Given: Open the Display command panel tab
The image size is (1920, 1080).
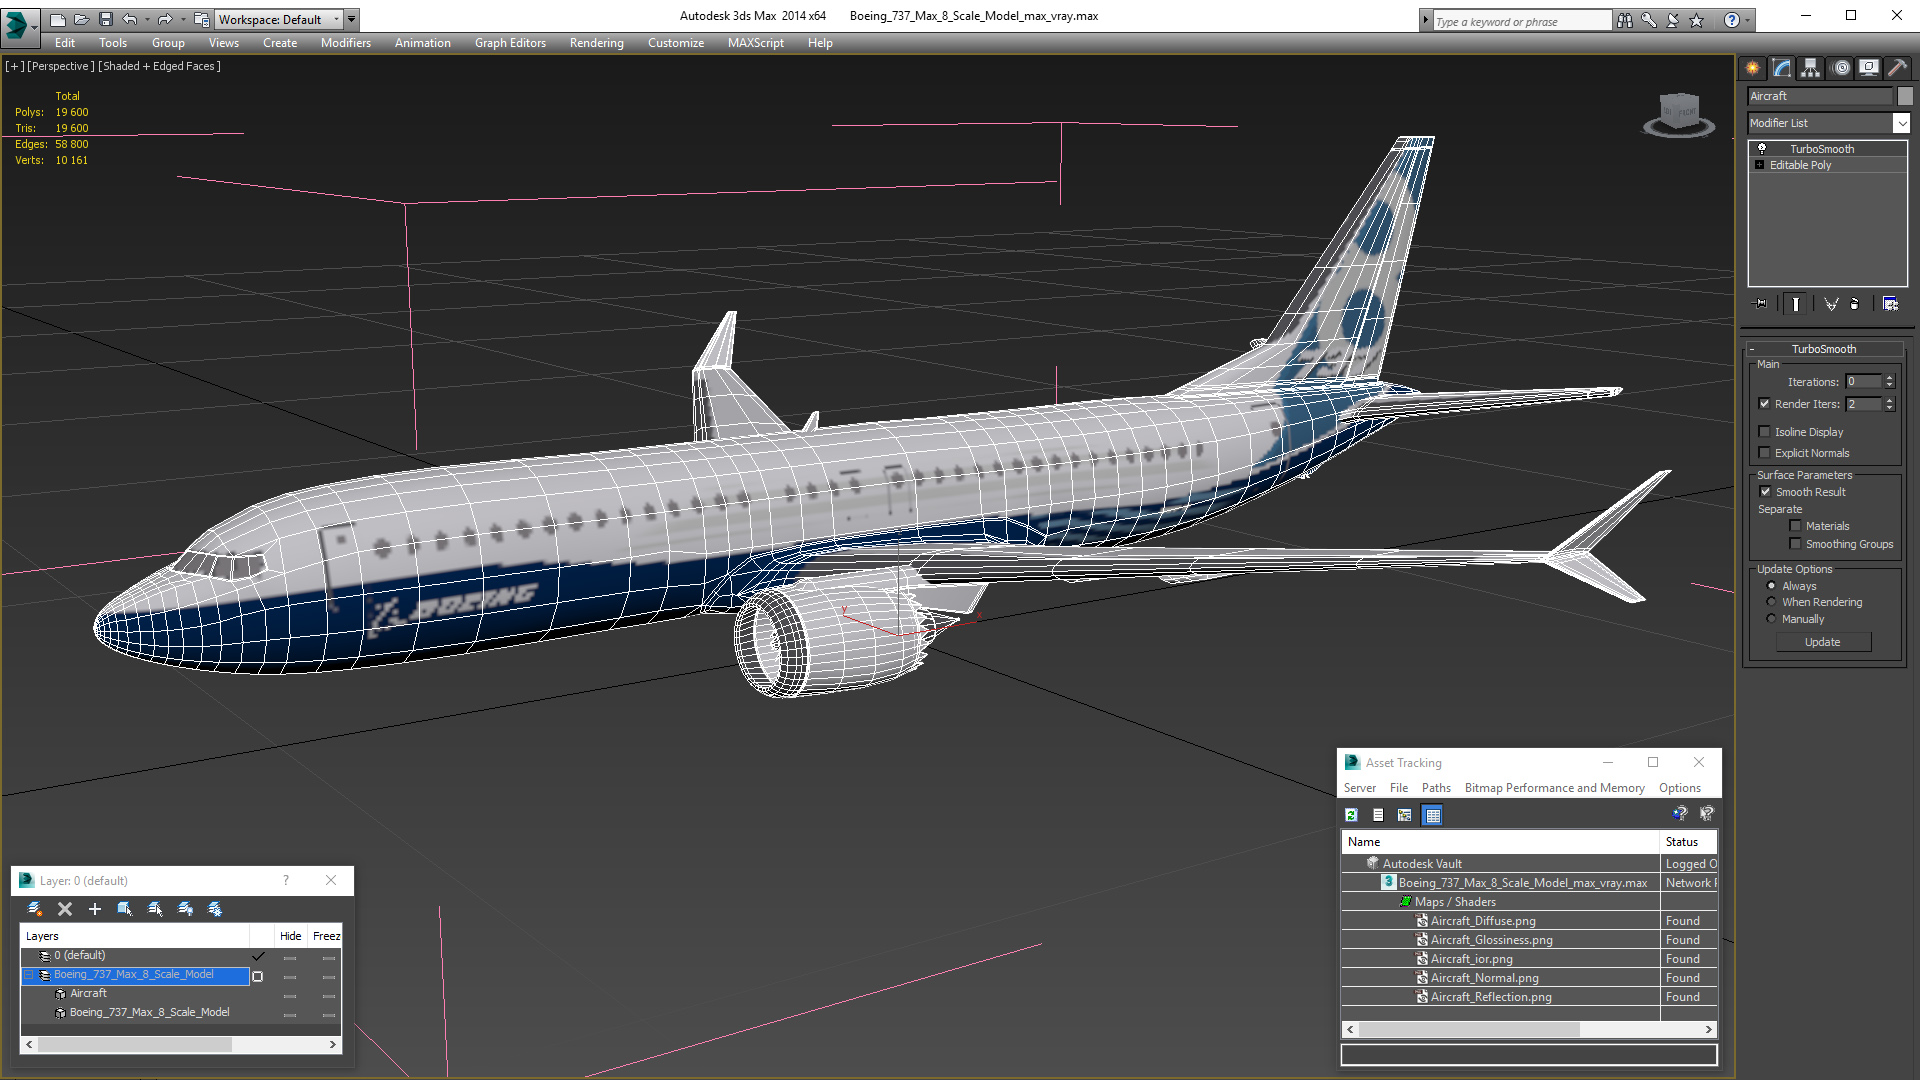Looking at the screenshot, I should (1869, 68).
